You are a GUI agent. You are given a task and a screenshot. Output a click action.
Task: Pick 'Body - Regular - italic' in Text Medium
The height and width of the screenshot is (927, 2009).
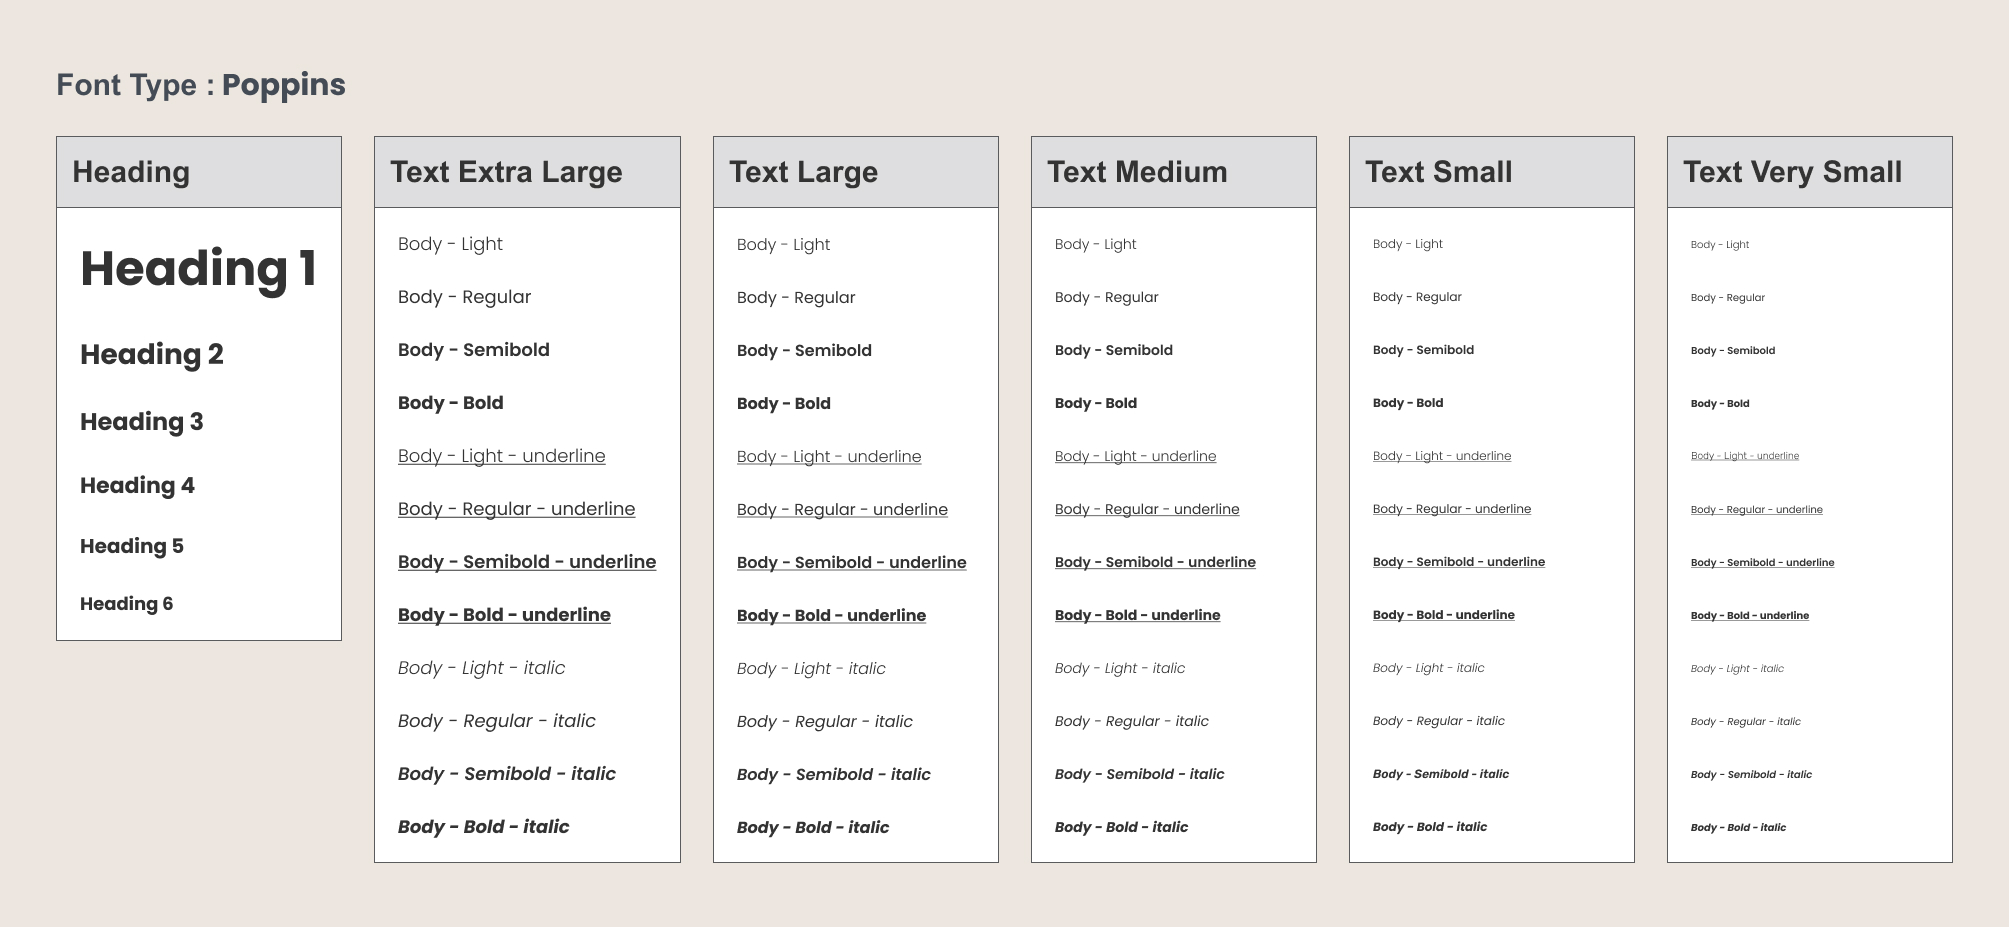[x=1132, y=721]
